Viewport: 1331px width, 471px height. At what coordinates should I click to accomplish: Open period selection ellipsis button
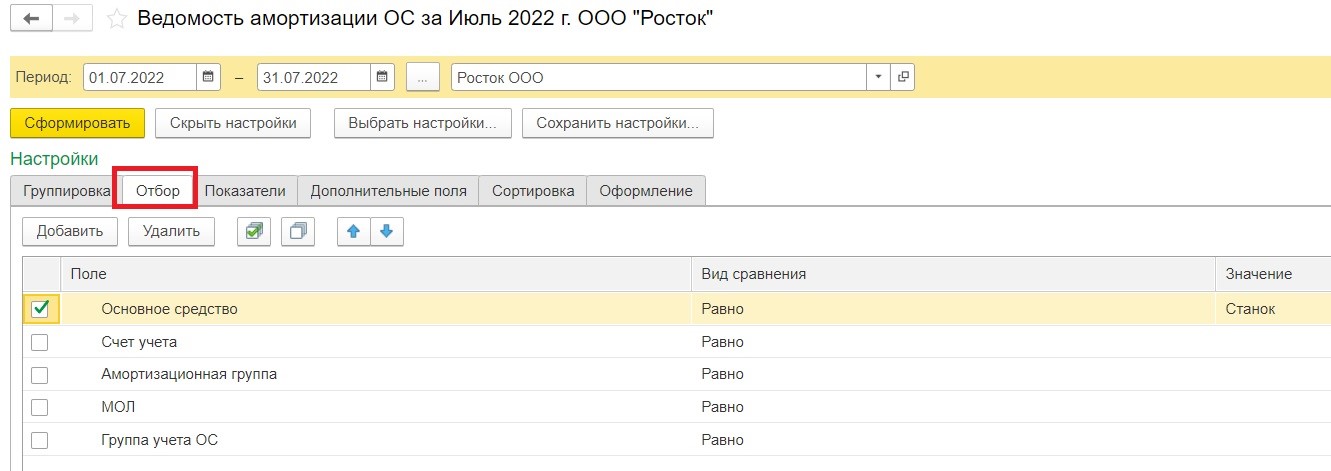pos(423,77)
